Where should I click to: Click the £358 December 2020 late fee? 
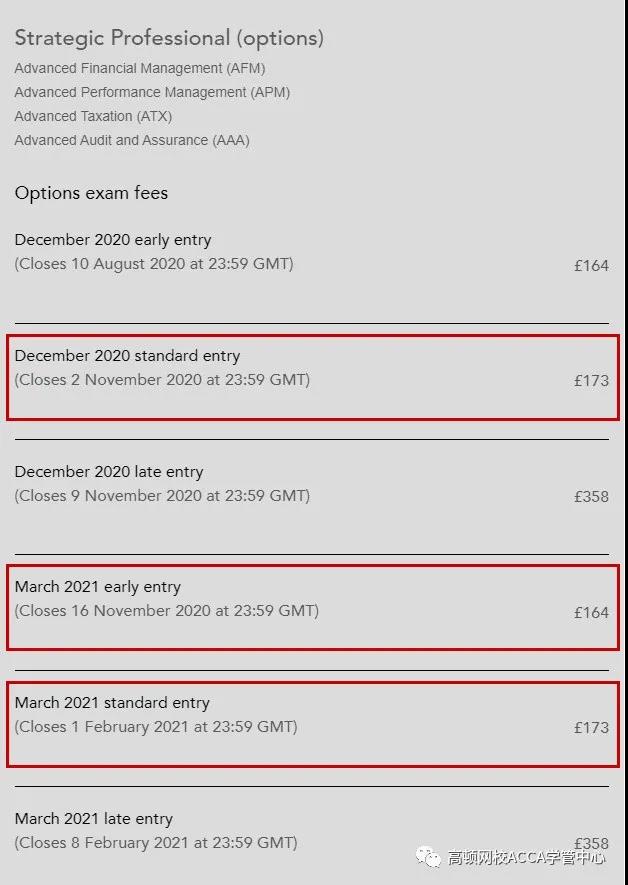coord(591,496)
